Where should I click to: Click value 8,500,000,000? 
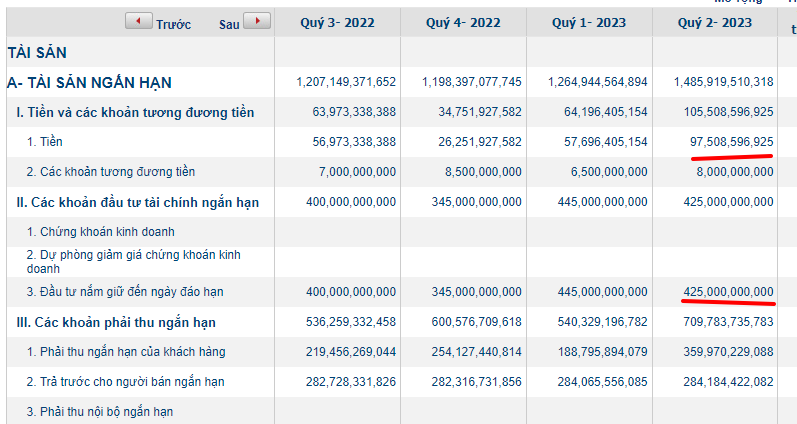483,172
